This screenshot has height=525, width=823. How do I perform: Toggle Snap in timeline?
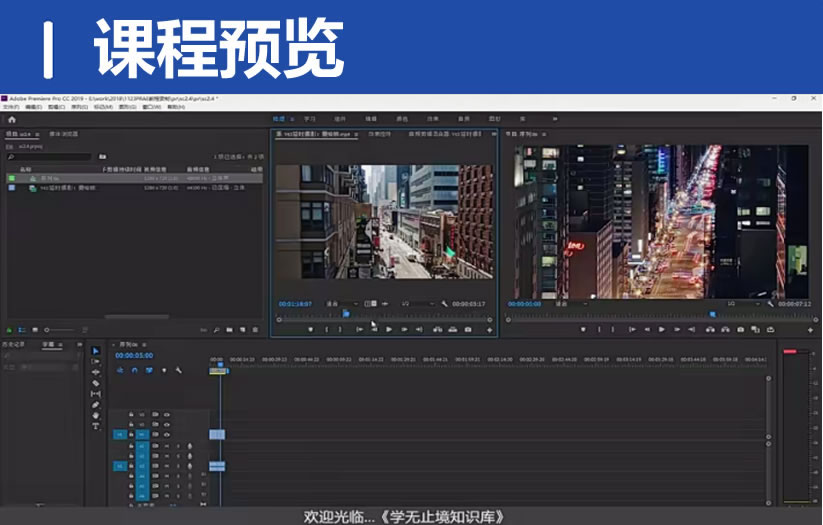pos(134,371)
